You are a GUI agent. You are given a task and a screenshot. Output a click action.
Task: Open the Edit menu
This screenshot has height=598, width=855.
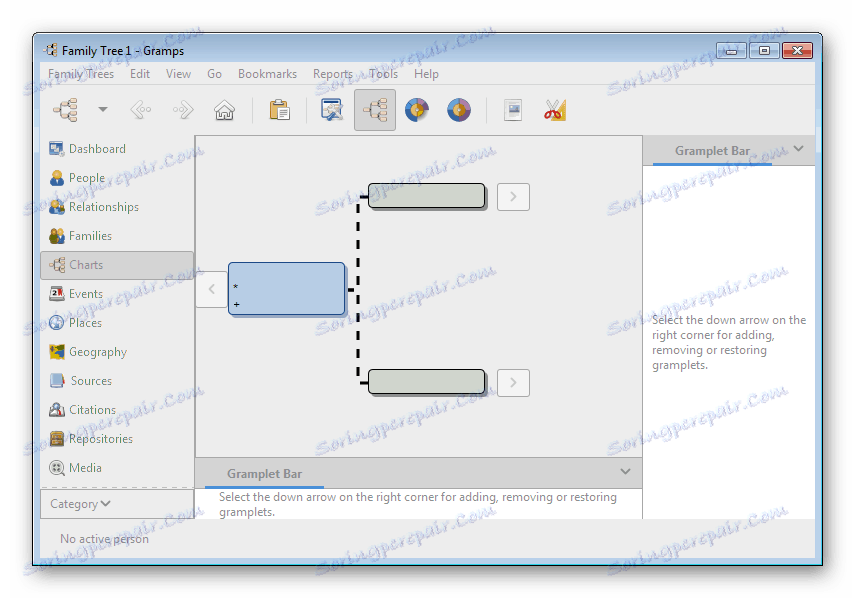tap(140, 74)
